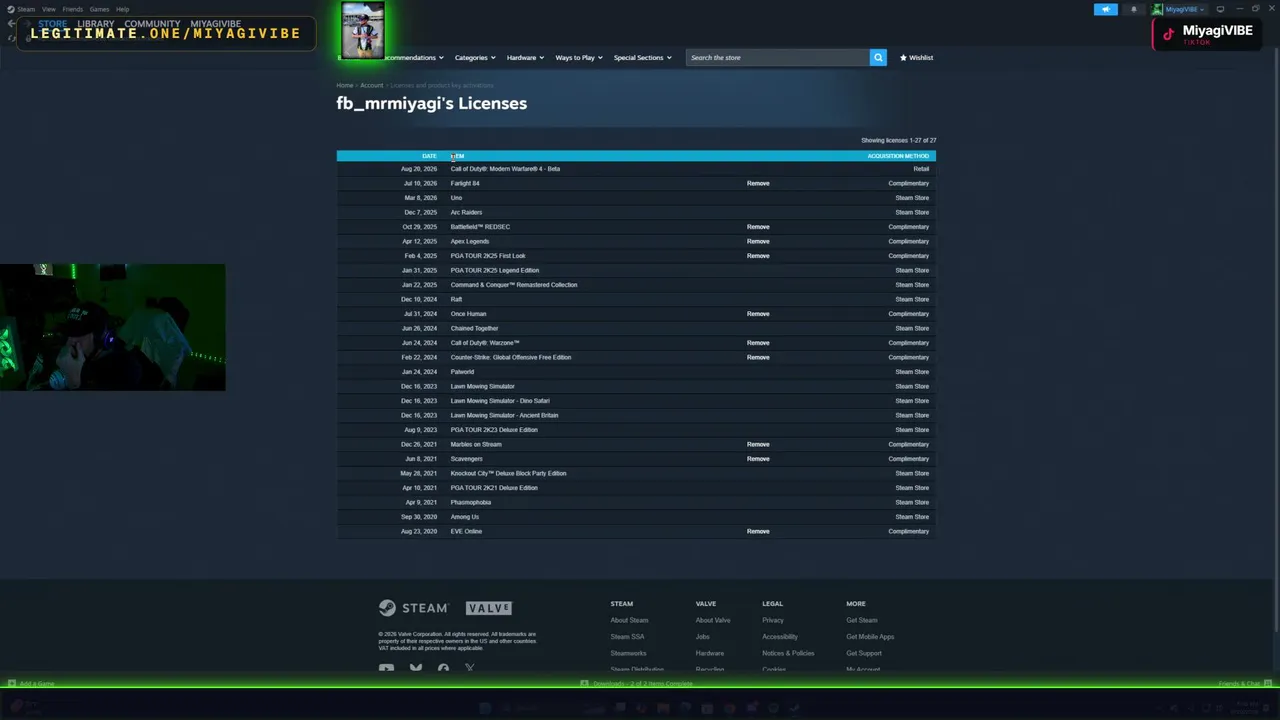Switch to the COMMUNITY tab

pyautogui.click(x=152, y=23)
